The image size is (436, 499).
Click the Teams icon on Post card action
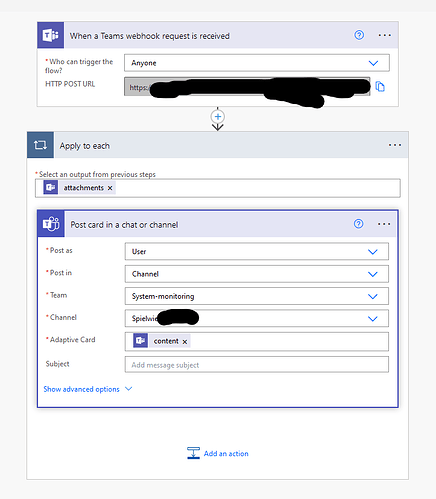click(x=51, y=224)
